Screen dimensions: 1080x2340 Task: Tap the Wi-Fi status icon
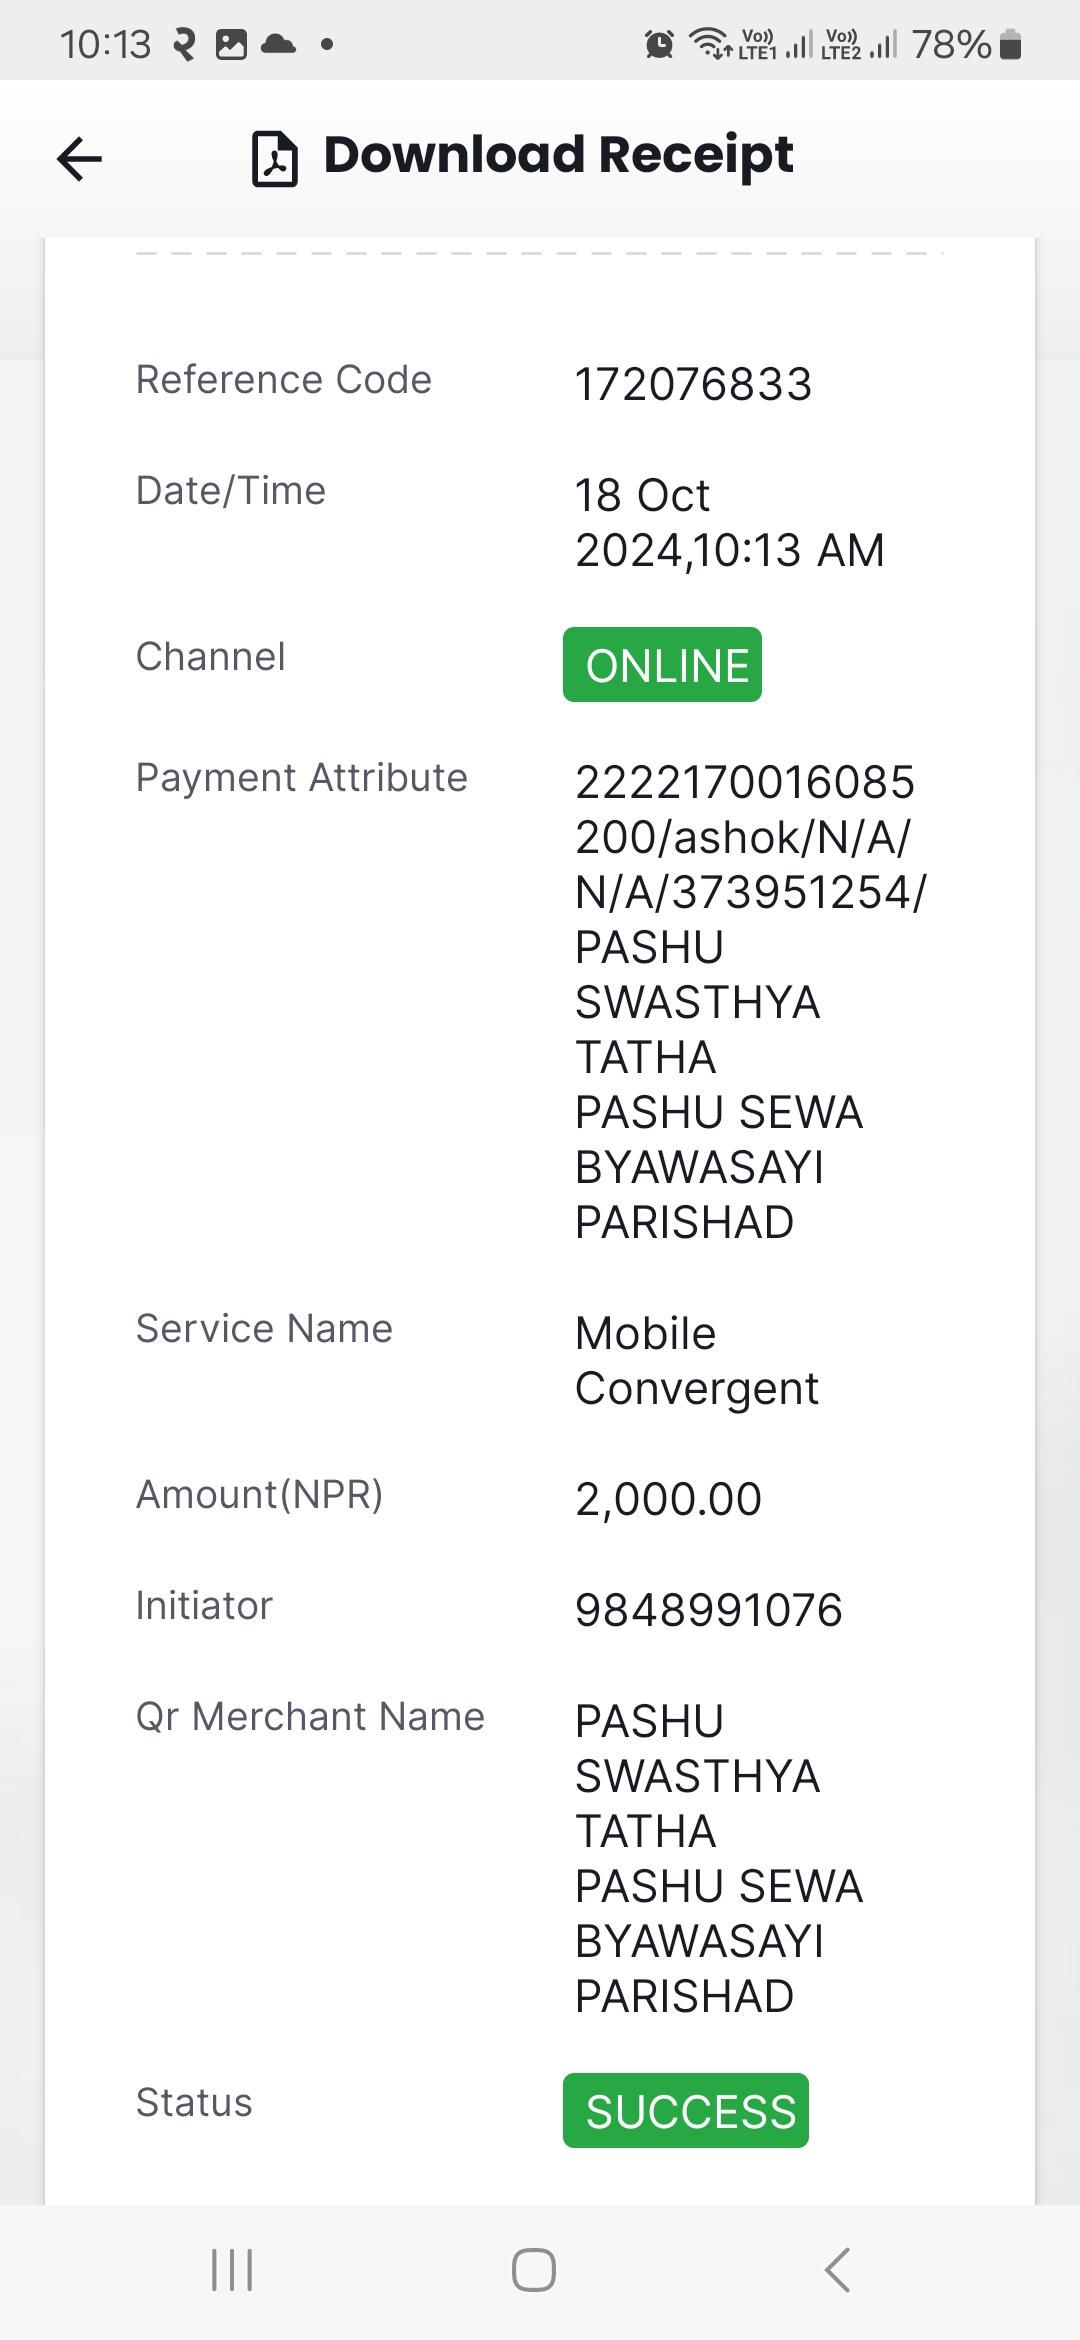tap(711, 44)
